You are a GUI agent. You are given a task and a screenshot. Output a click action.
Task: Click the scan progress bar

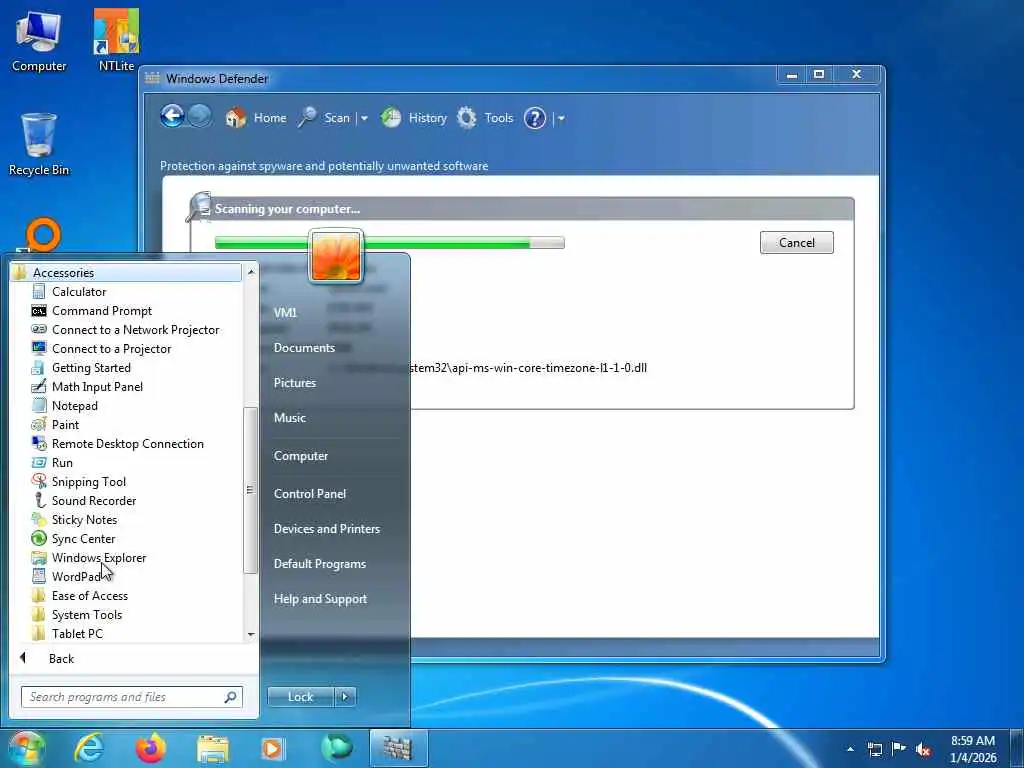(x=389, y=243)
